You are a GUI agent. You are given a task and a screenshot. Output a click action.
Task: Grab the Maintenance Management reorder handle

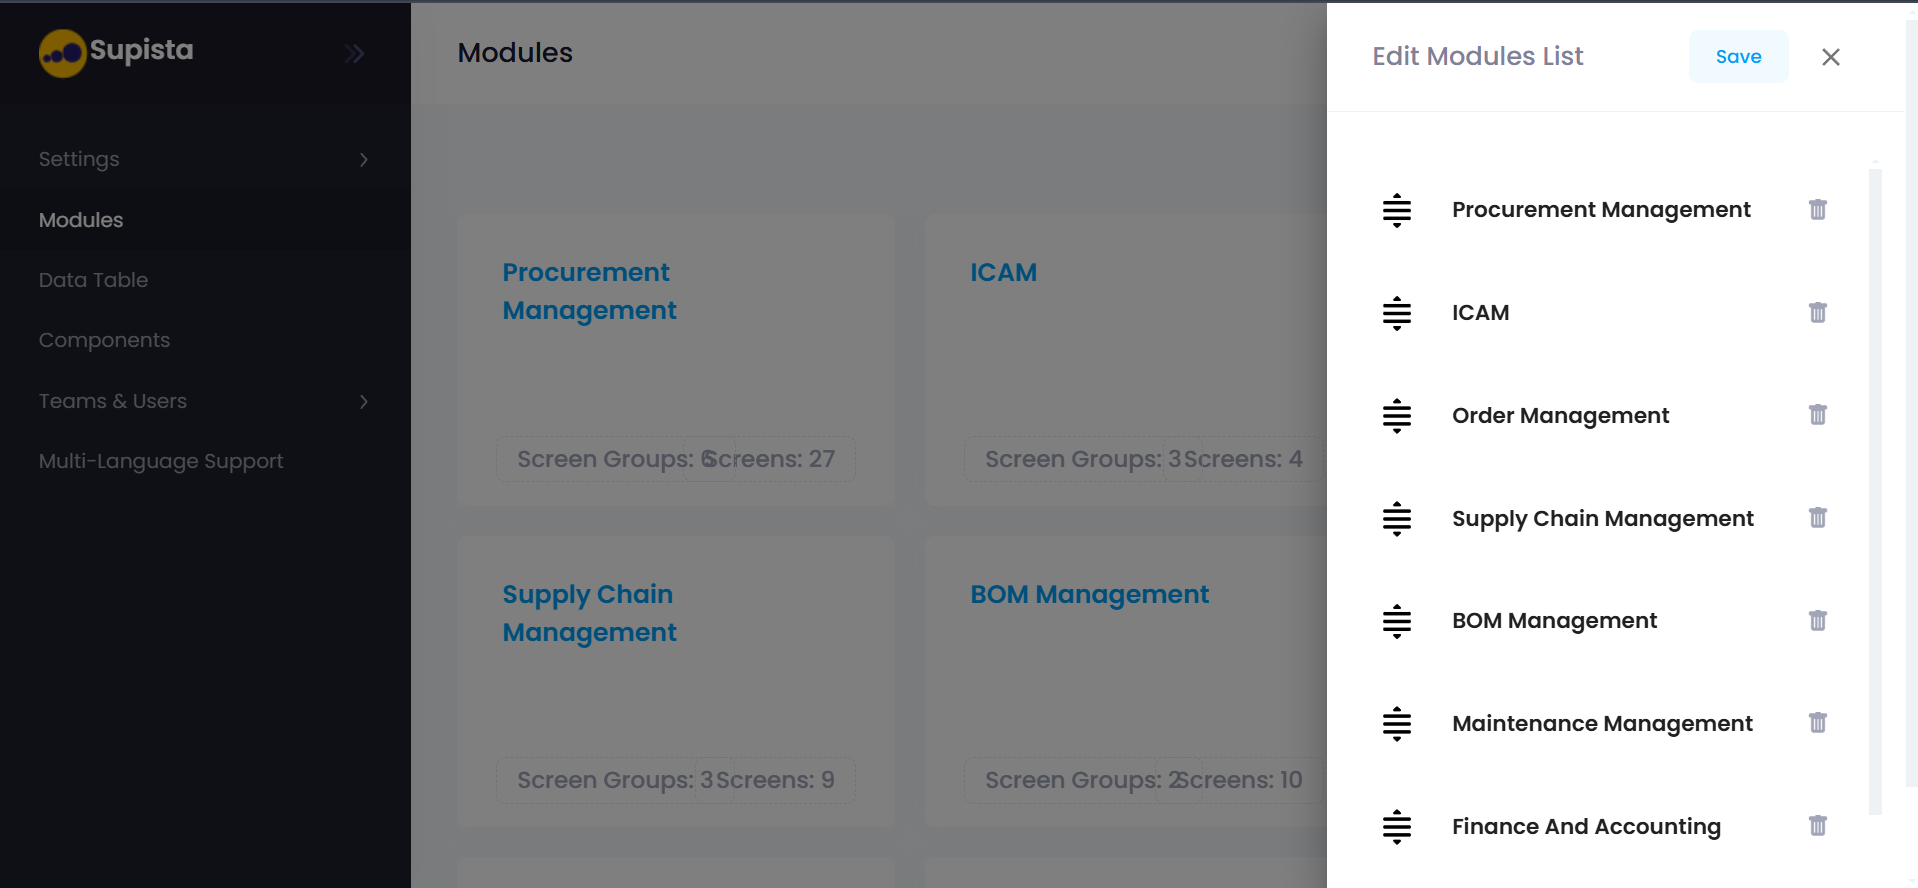tap(1396, 724)
